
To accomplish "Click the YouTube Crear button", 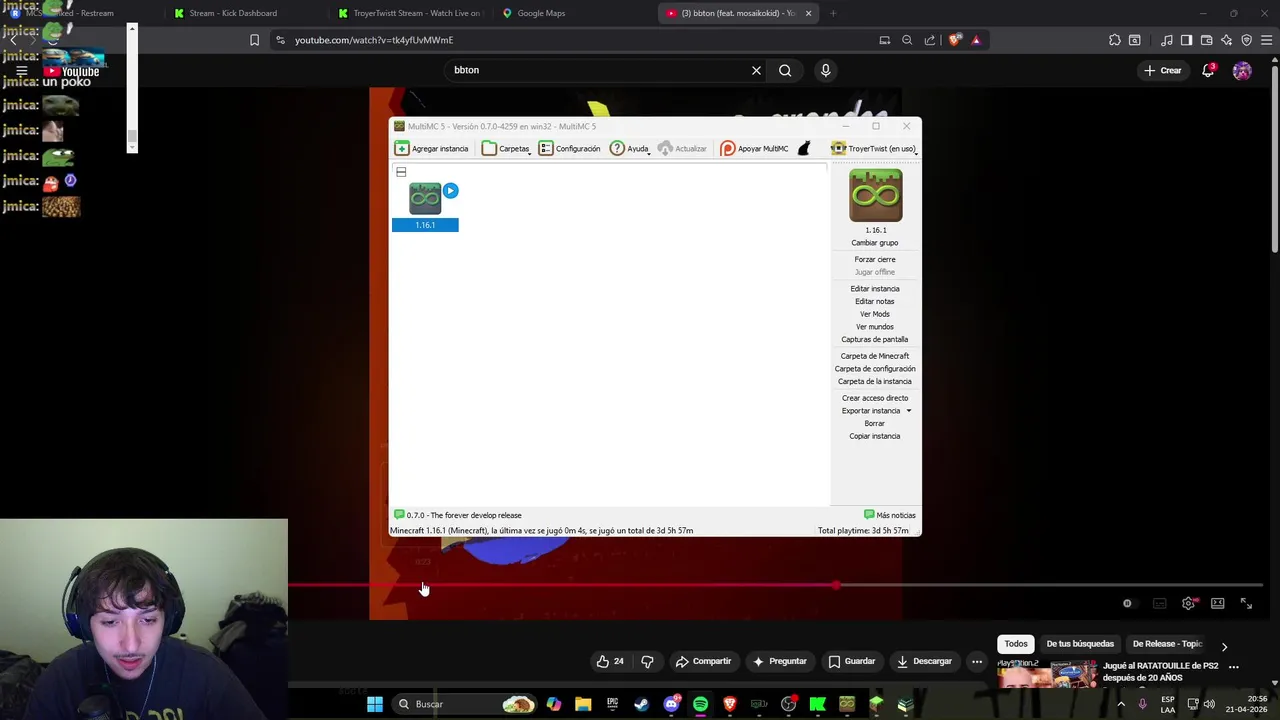I will pos(1163,70).
